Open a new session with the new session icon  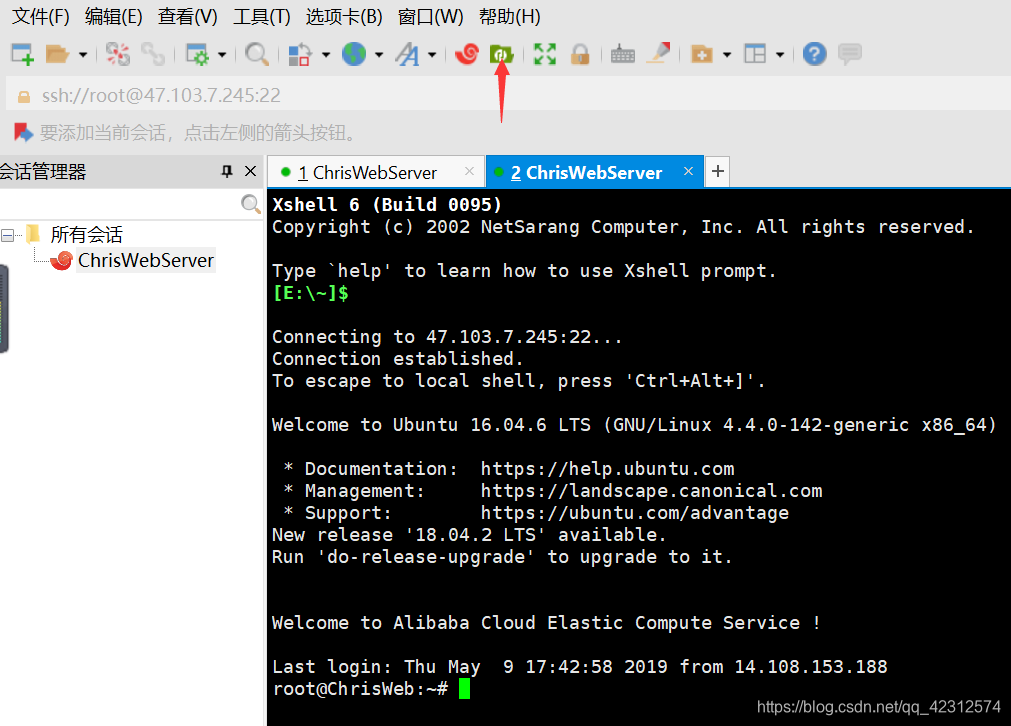(20, 54)
